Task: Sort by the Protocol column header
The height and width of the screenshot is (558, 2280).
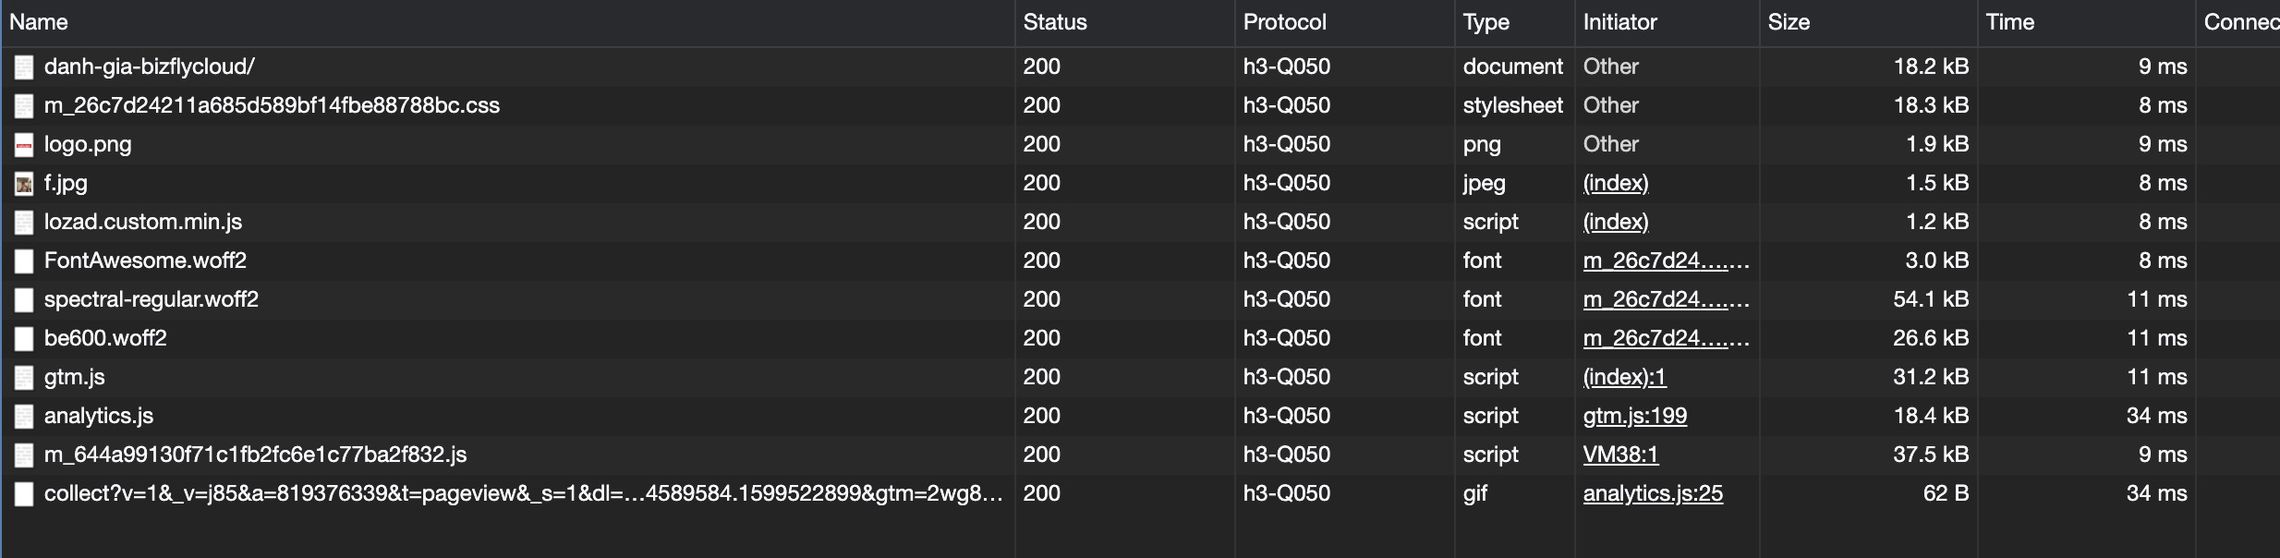Action: [1285, 22]
